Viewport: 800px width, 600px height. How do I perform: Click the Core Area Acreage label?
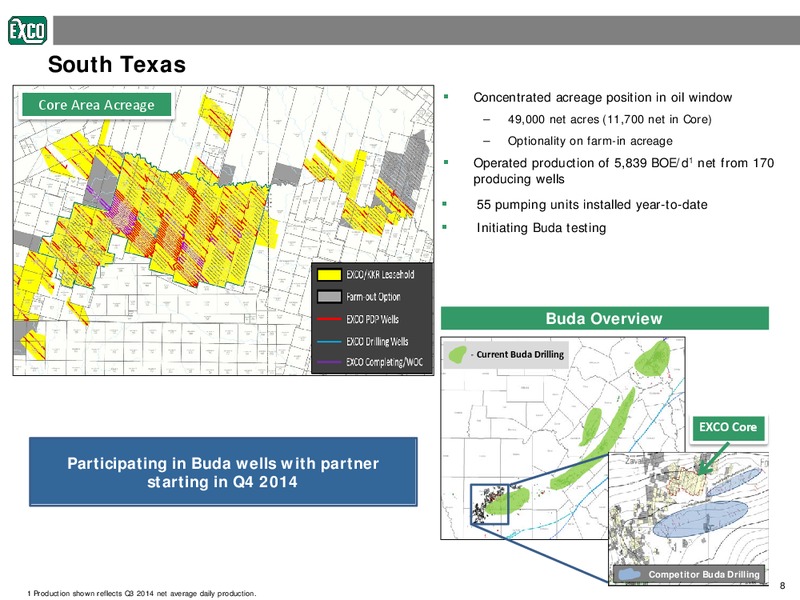click(x=96, y=105)
